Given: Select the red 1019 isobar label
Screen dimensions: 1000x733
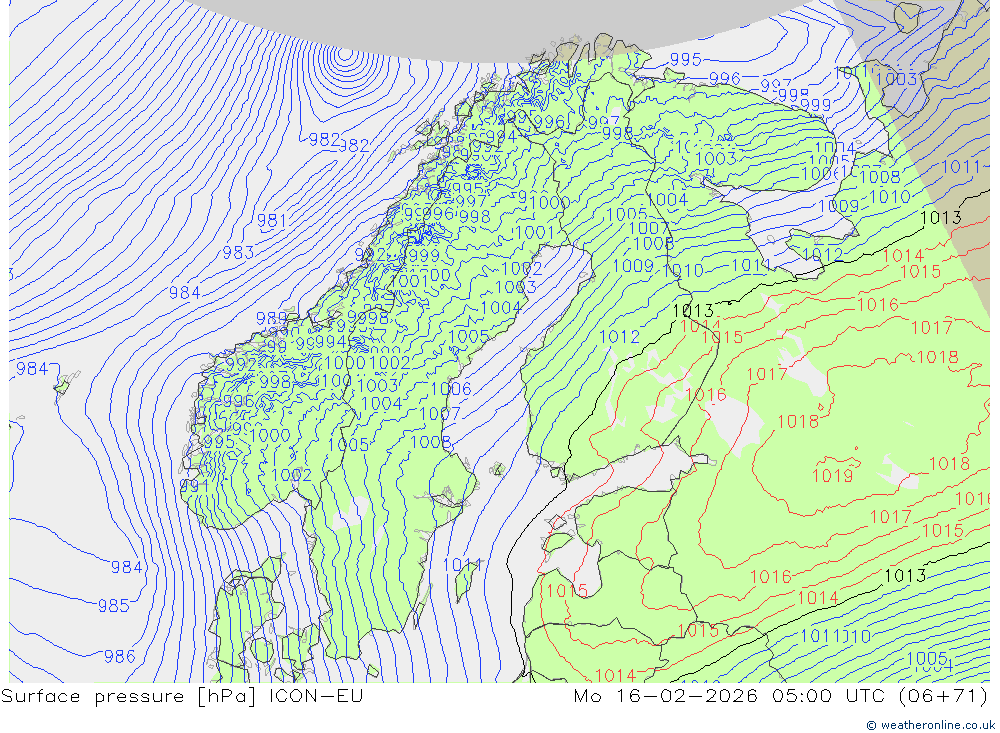Looking at the screenshot, I should (x=832, y=476).
